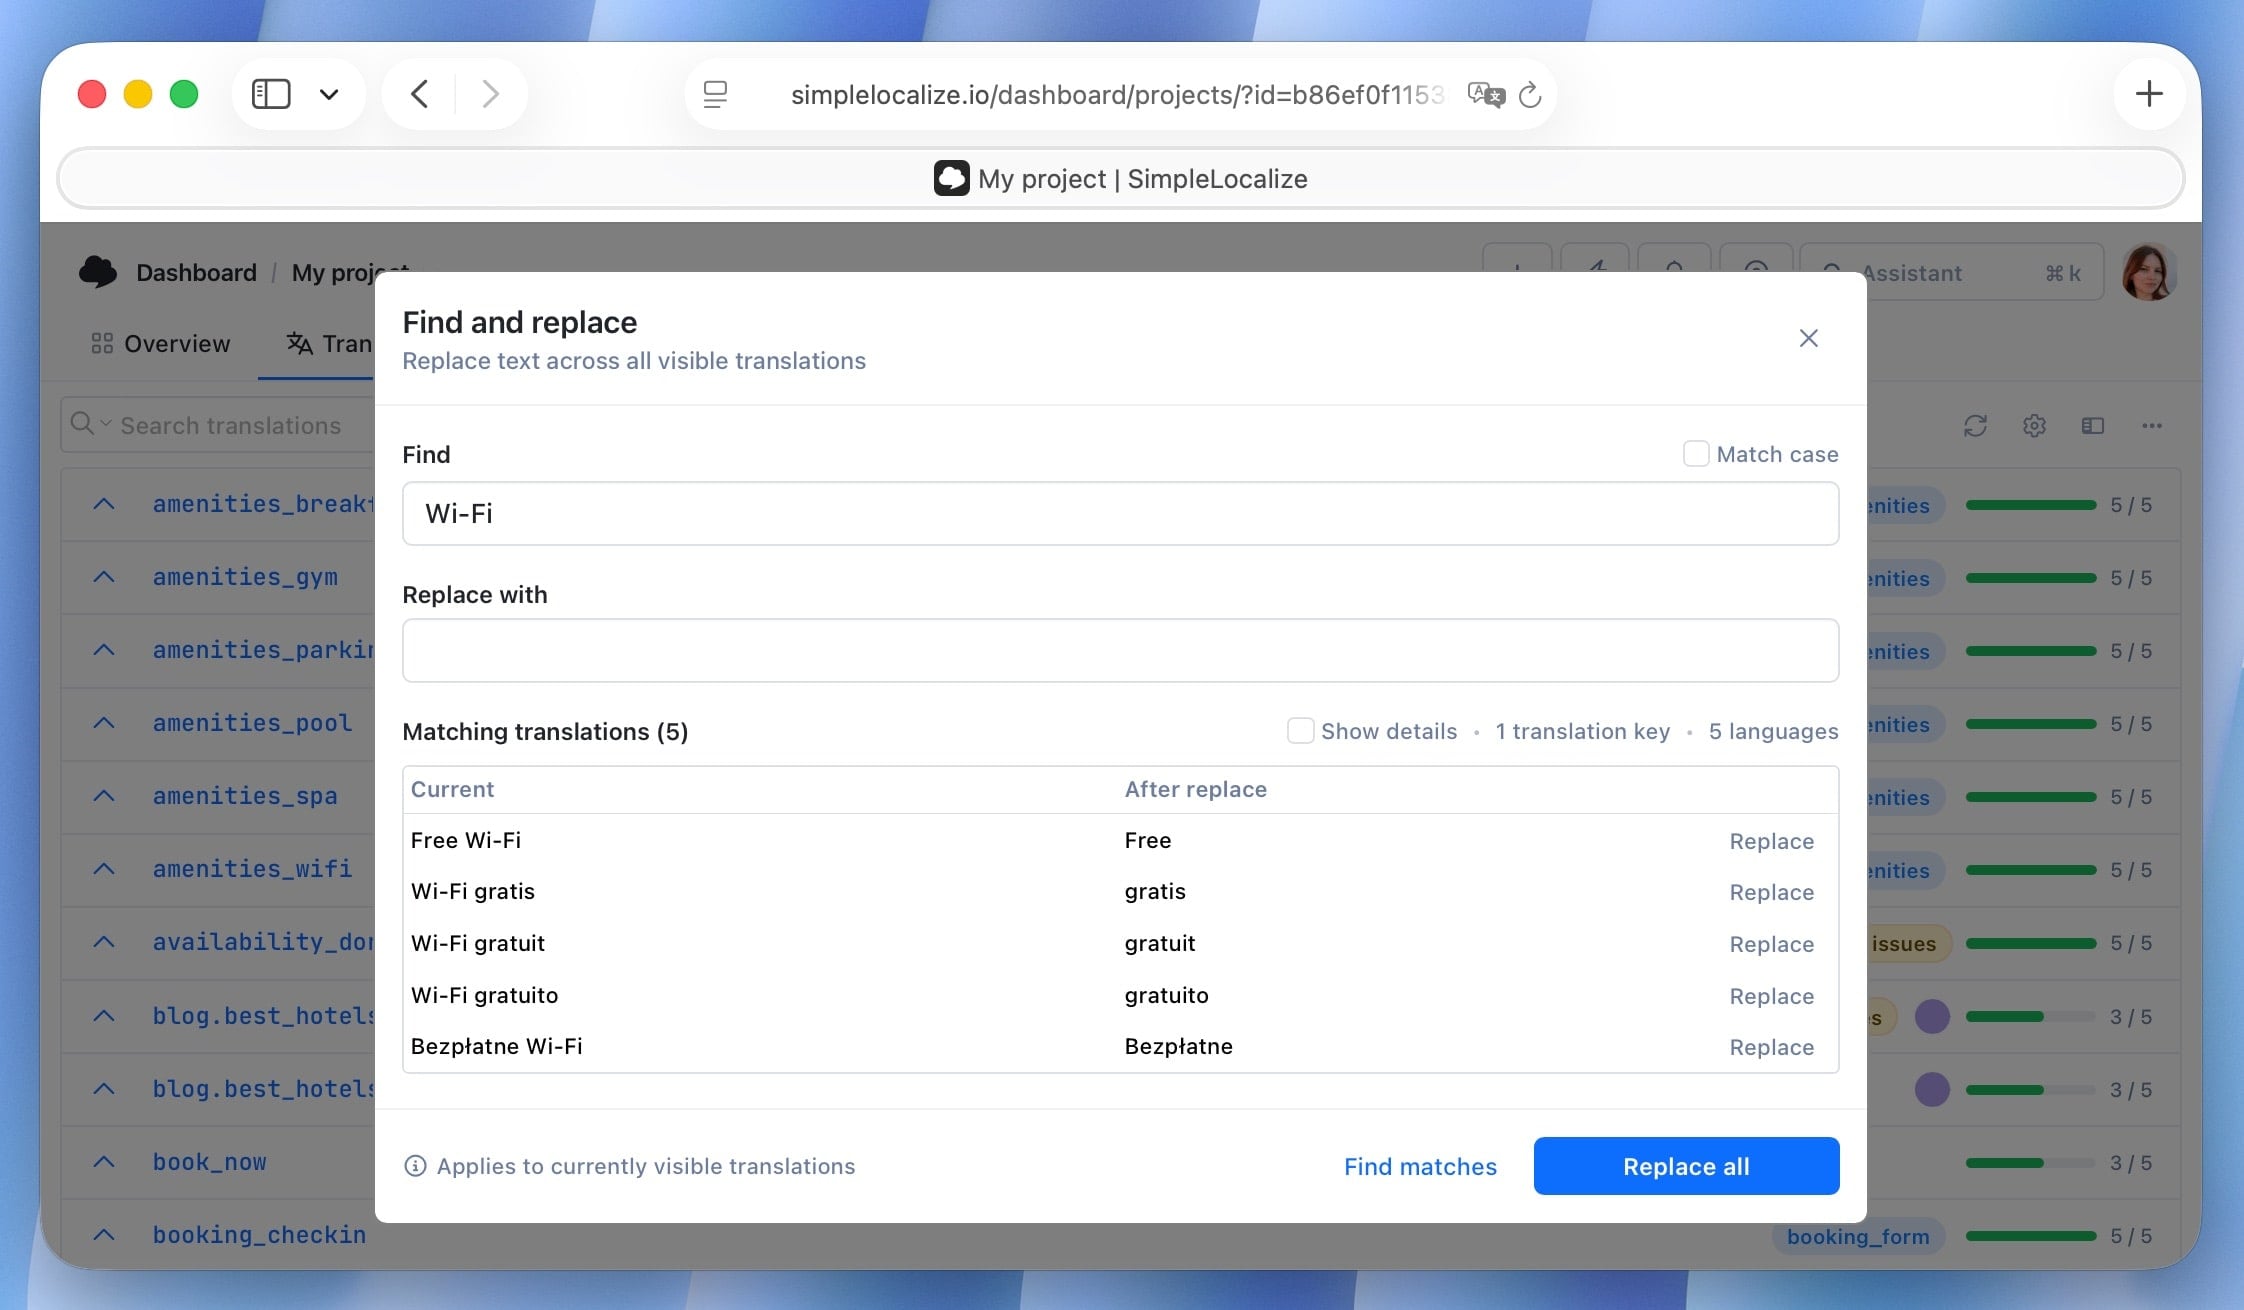Select the amenities_spa translation key
The image size is (2244, 1310).
tap(245, 796)
